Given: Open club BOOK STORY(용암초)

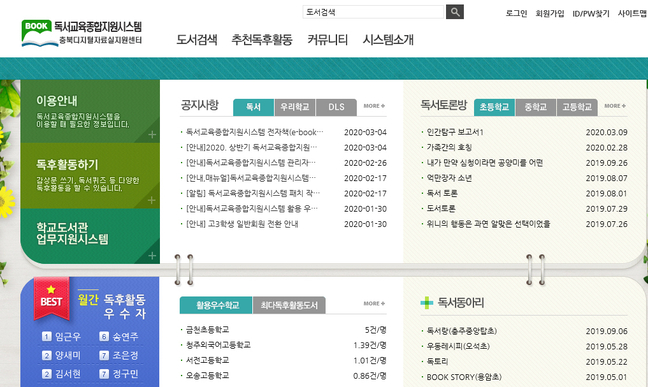Looking at the screenshot, I should coord(464,377).
